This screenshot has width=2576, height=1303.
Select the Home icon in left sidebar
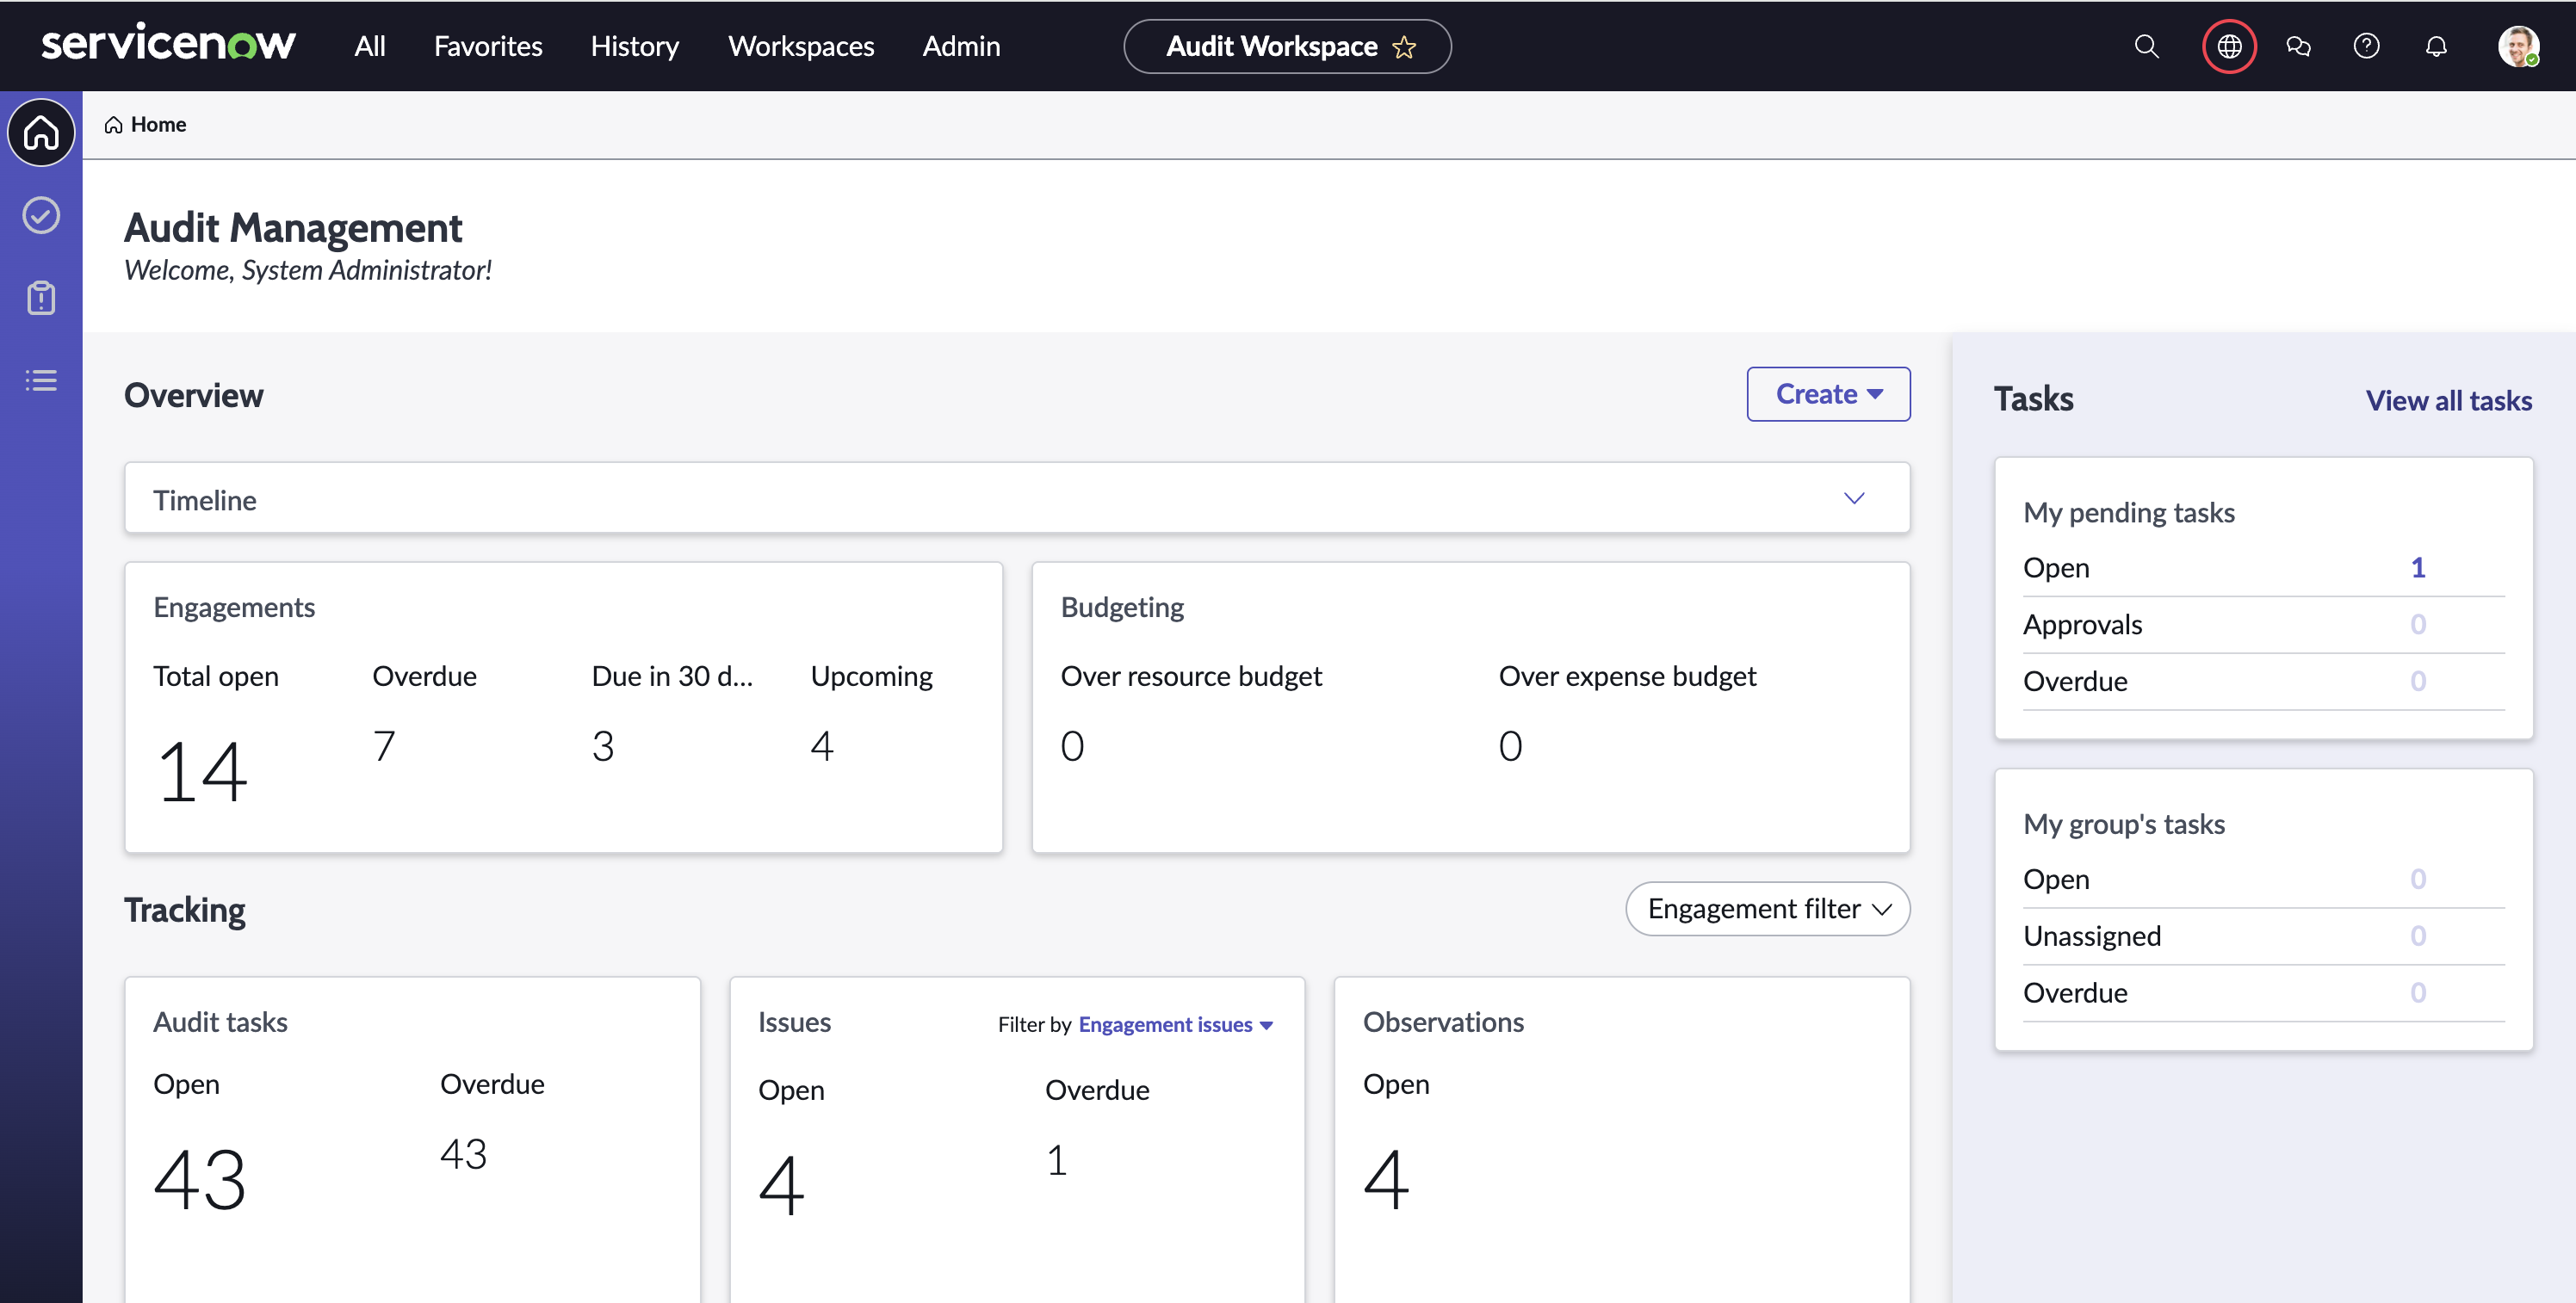coord(41,132)
